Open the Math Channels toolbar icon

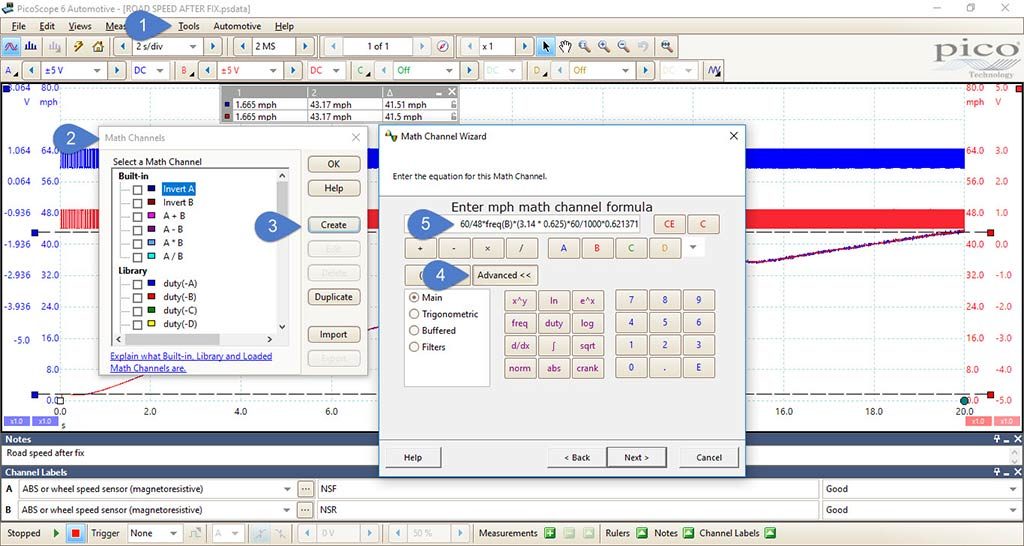[714, 70]
